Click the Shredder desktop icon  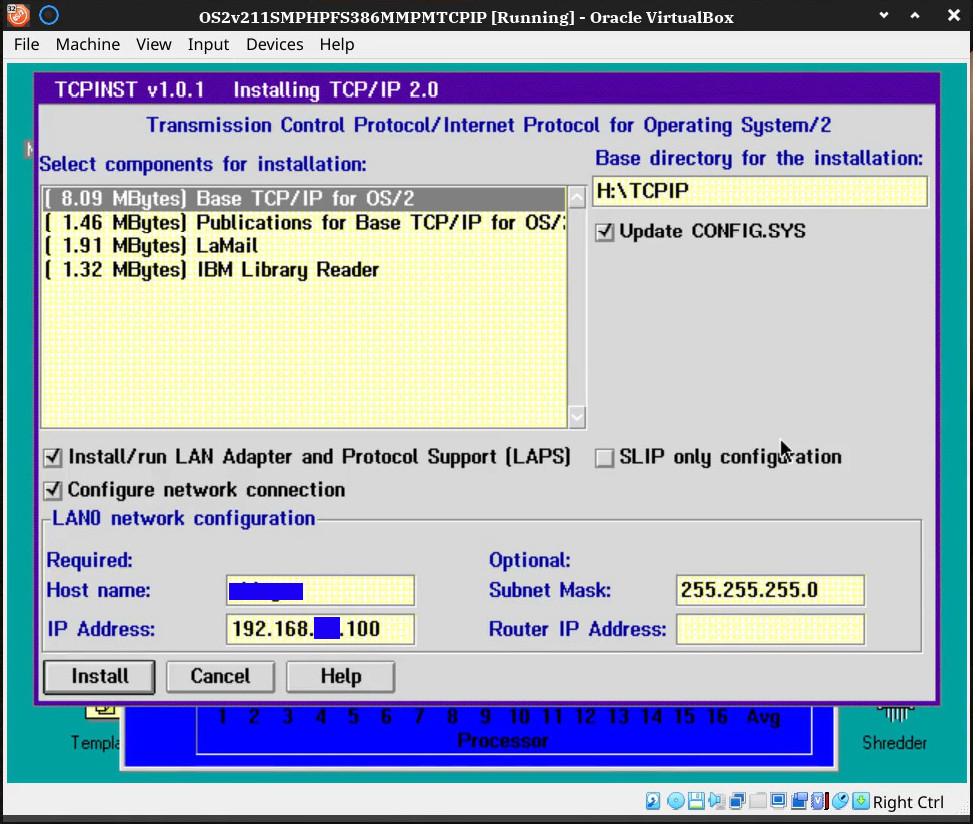894,727
